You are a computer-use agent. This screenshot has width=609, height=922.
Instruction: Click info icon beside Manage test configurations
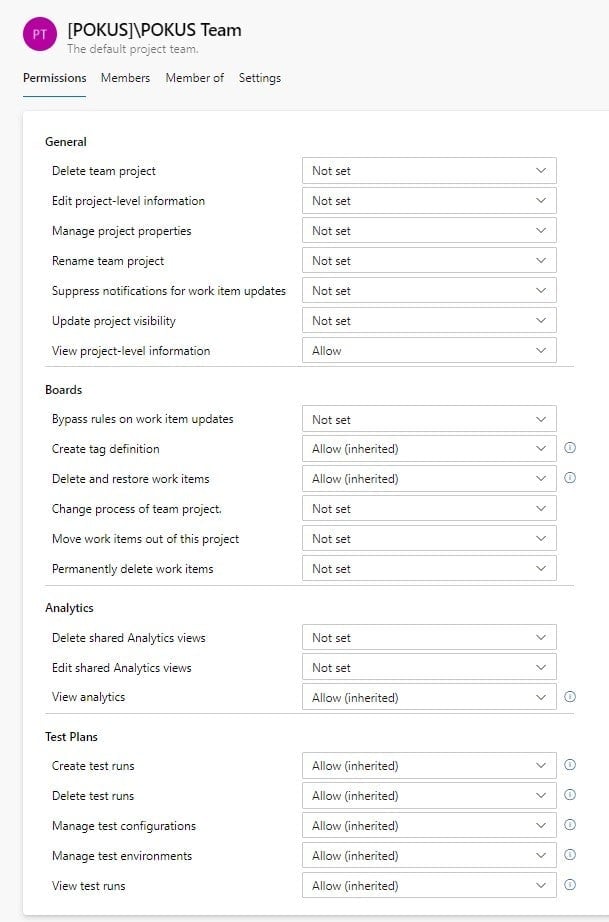570,826
